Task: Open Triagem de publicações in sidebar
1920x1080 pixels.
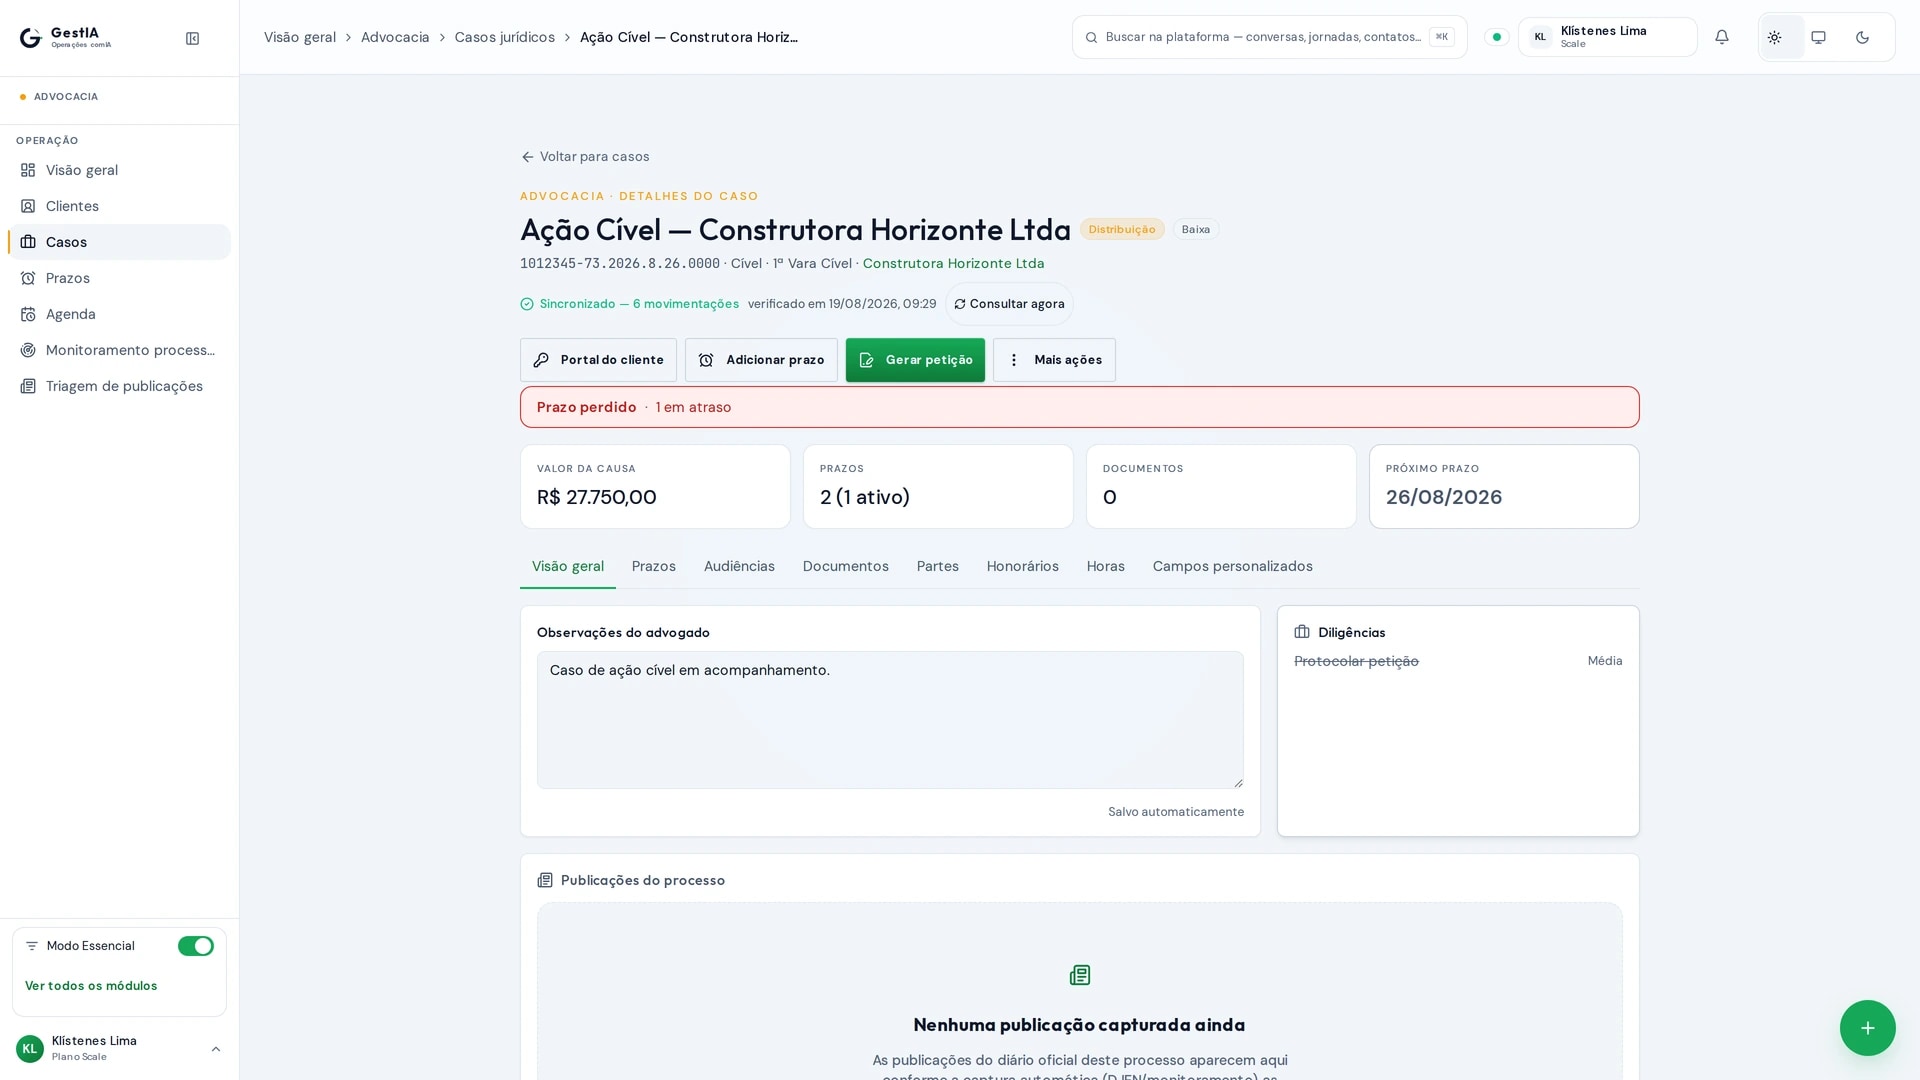Action: tap(119, 386)
